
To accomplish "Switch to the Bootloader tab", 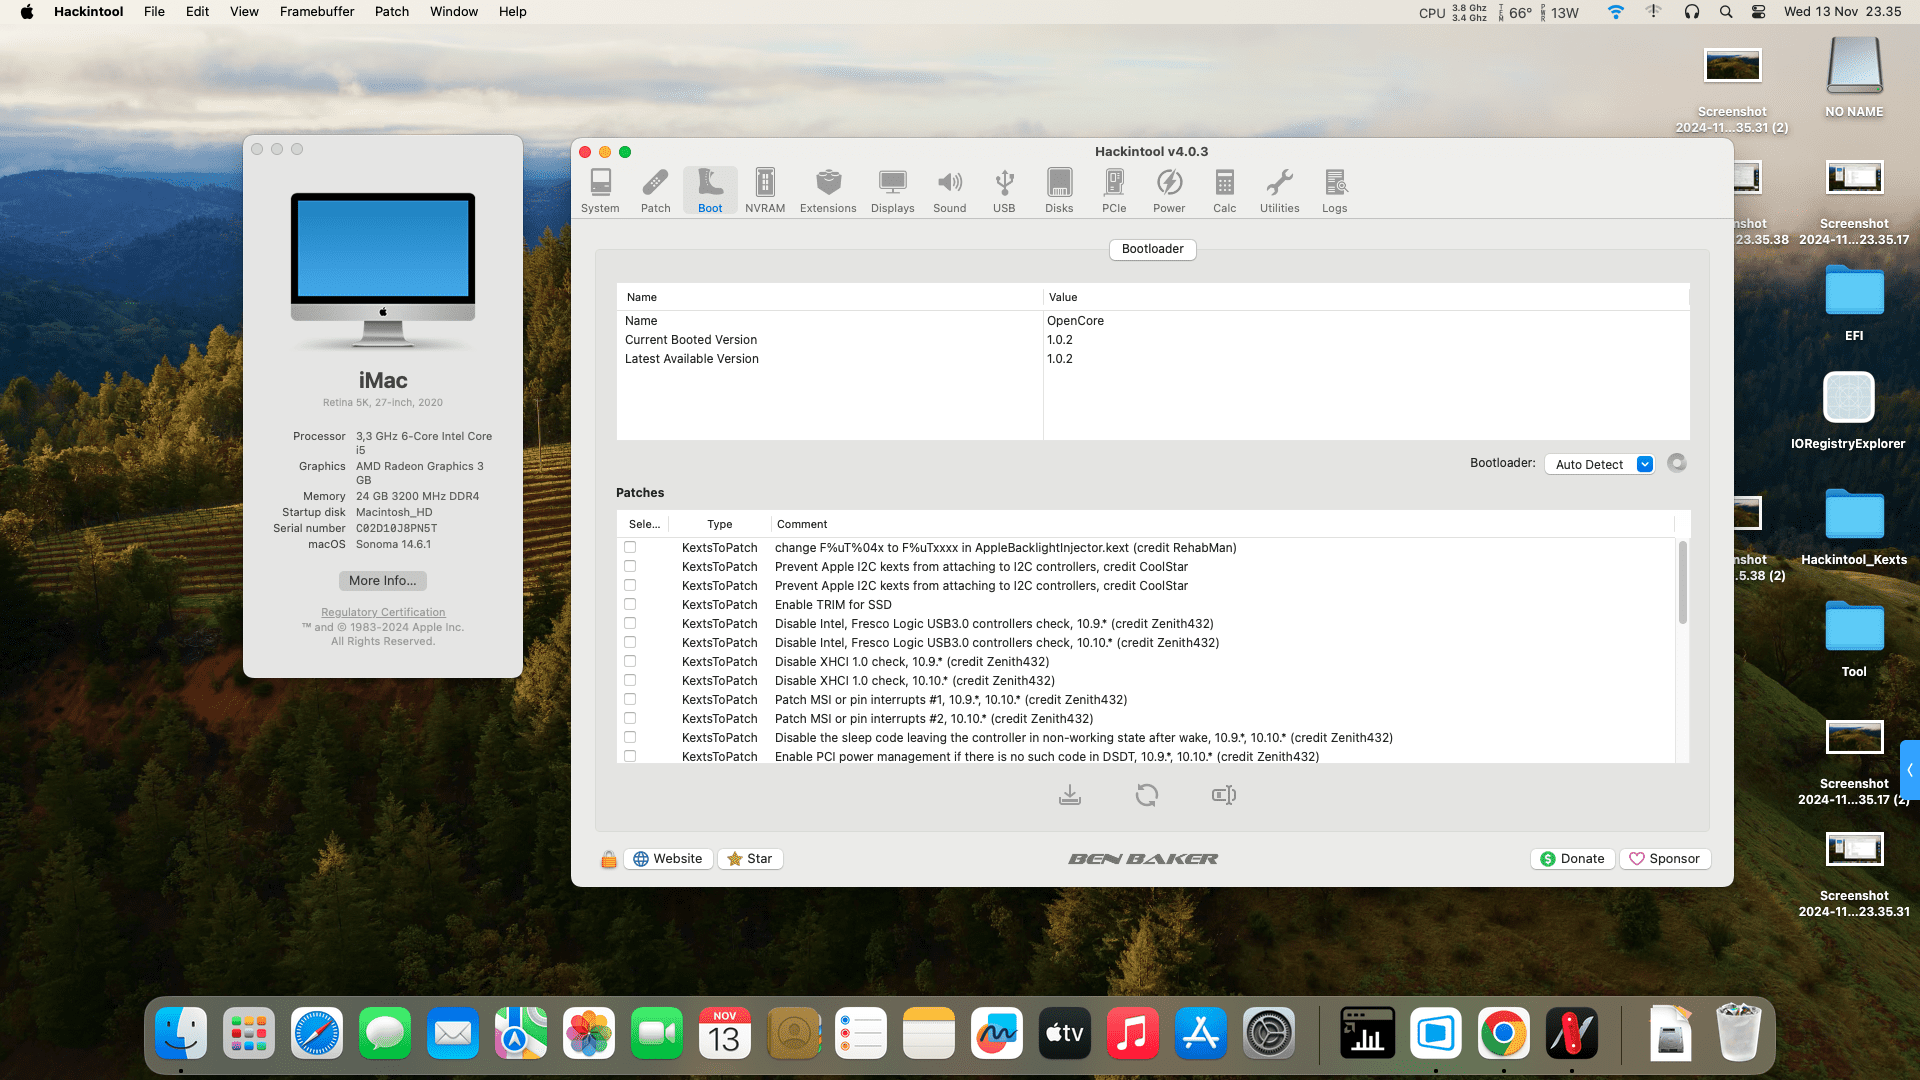I will [1152, 249].
